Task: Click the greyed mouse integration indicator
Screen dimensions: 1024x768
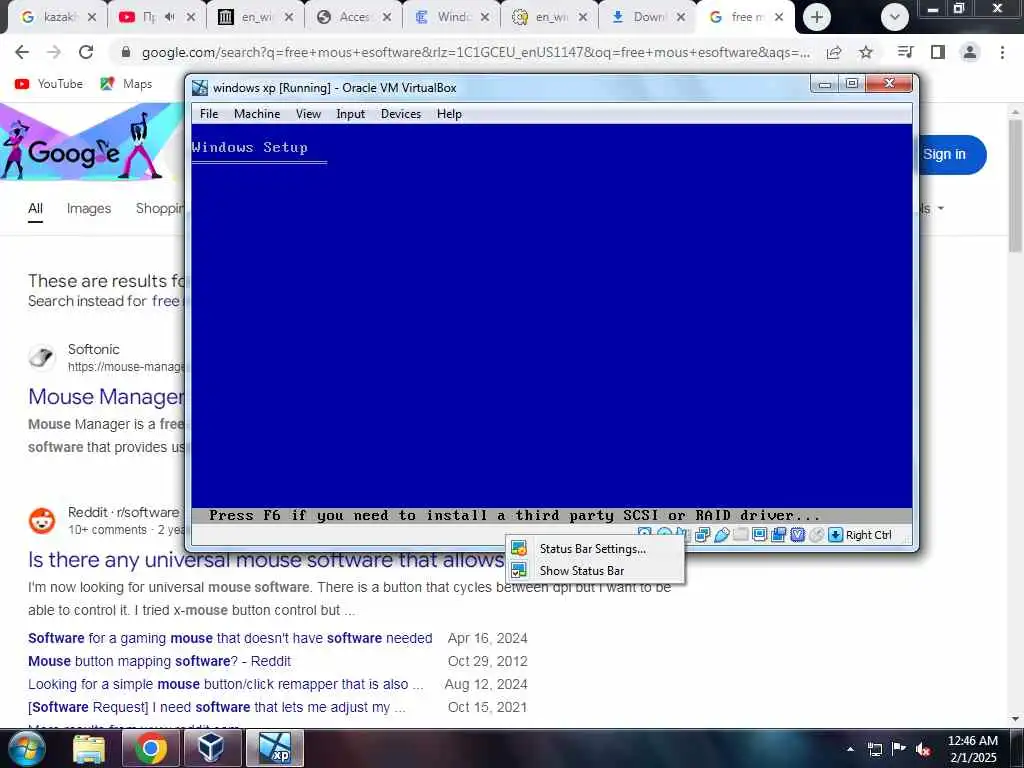Action: (x=816, y=535)
